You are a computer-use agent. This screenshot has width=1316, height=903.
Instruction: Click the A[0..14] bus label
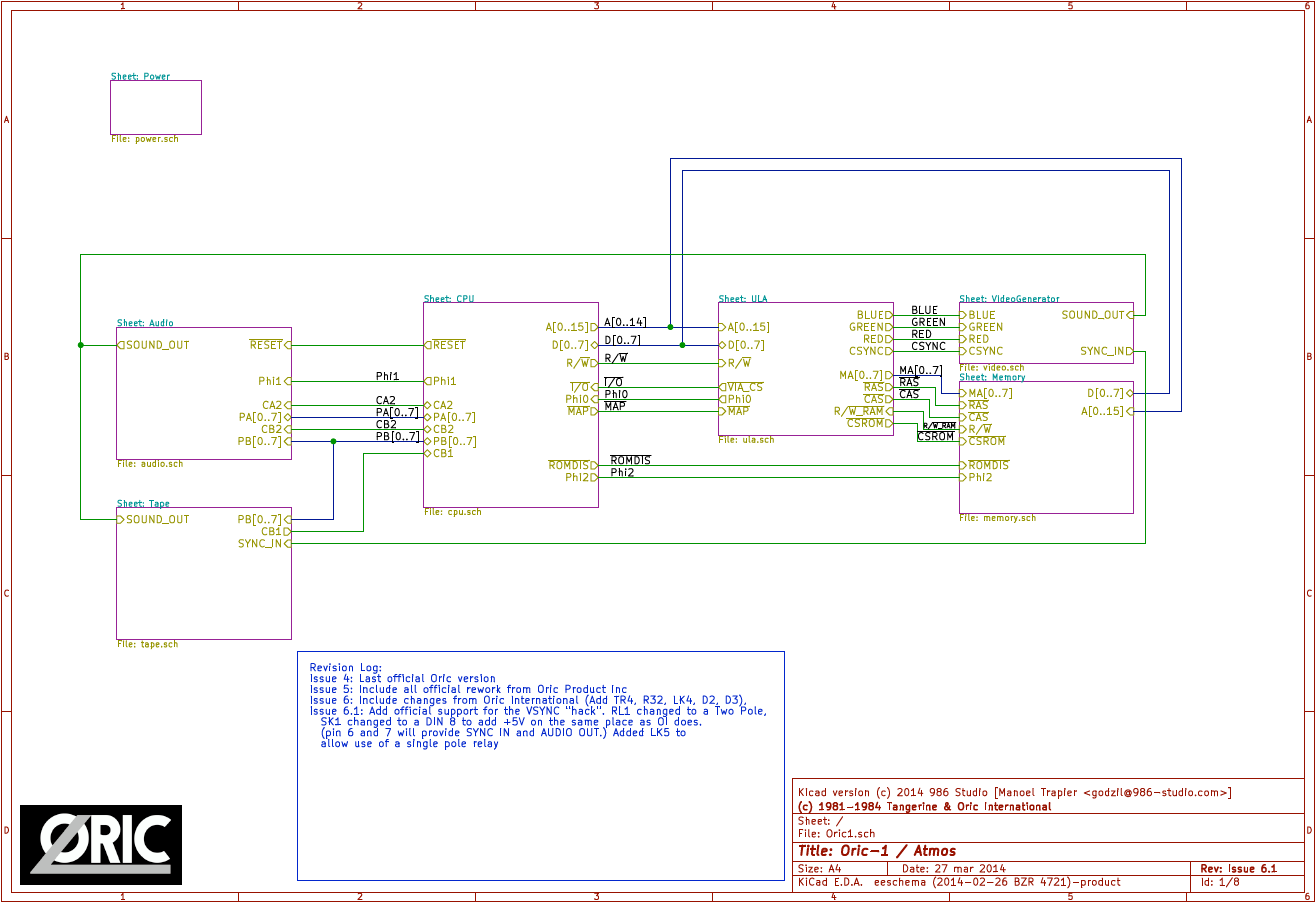click(625, 321)
